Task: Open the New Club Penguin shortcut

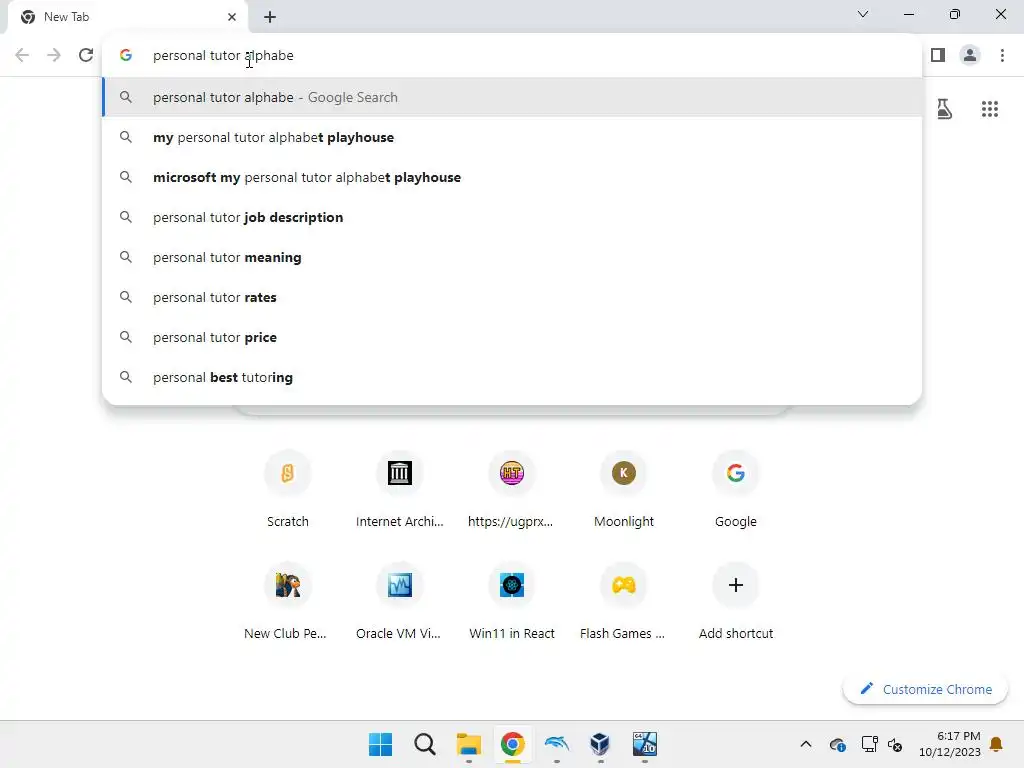Action: tap(287, 601)
